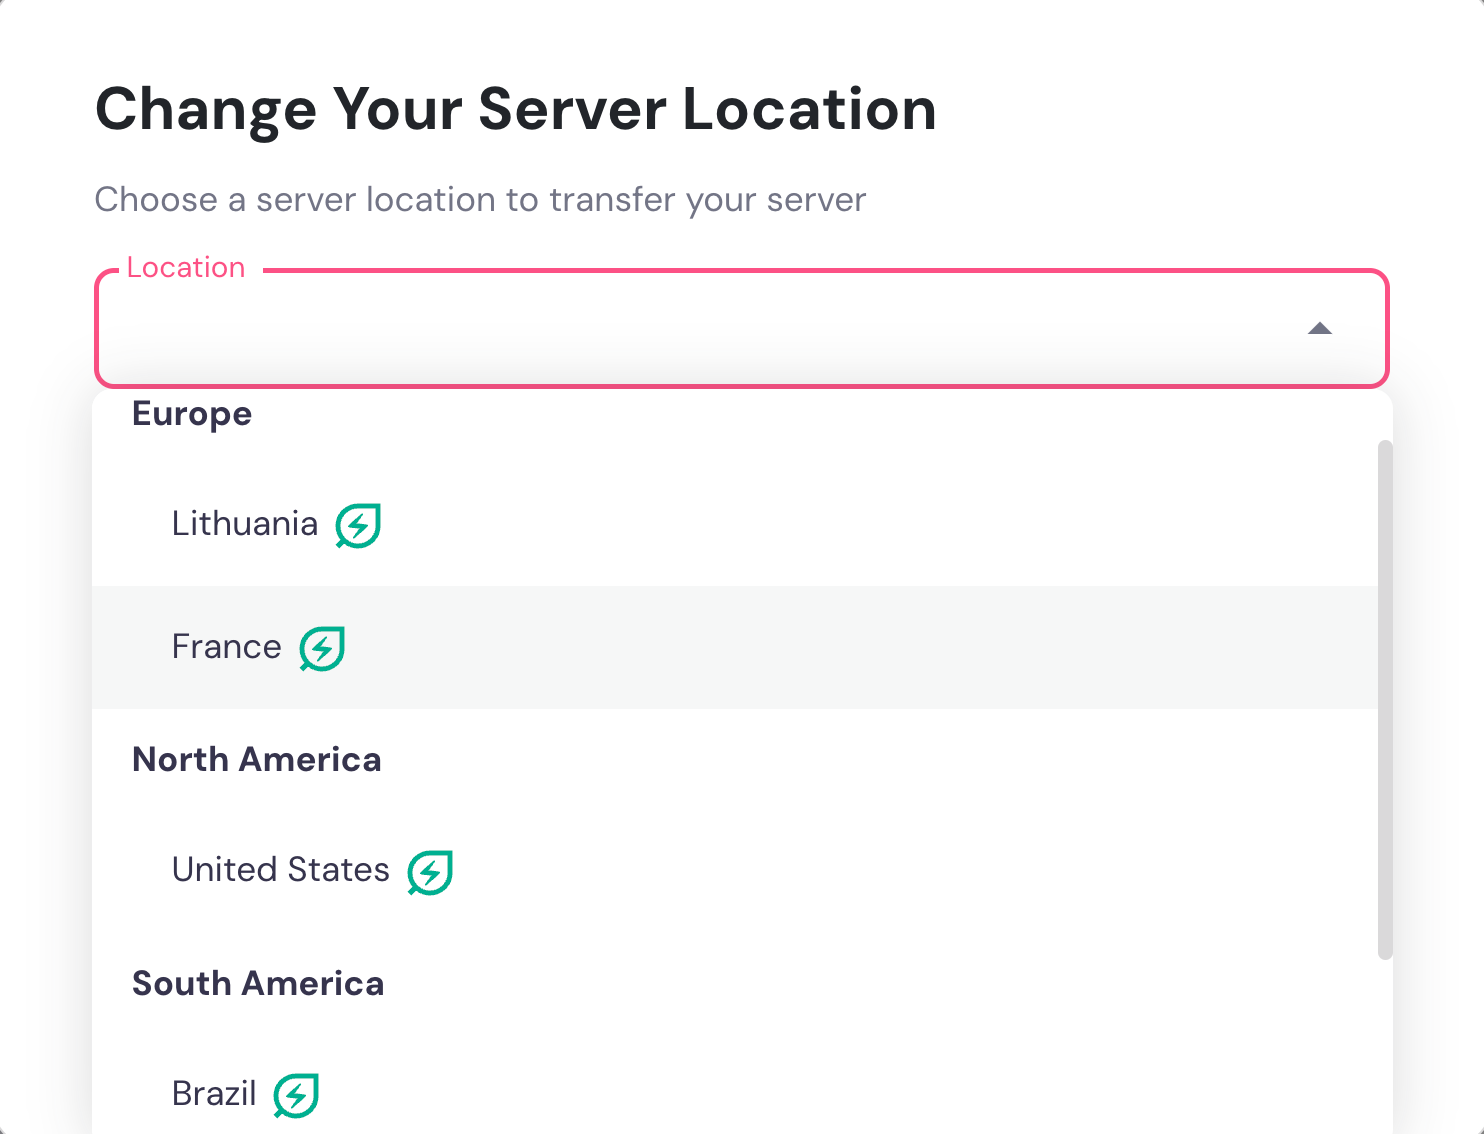Image resolution: width=1484 pixels, height=1134 pixels.
Task: Choose the highlighted France option
Action: tap(226, 646)
